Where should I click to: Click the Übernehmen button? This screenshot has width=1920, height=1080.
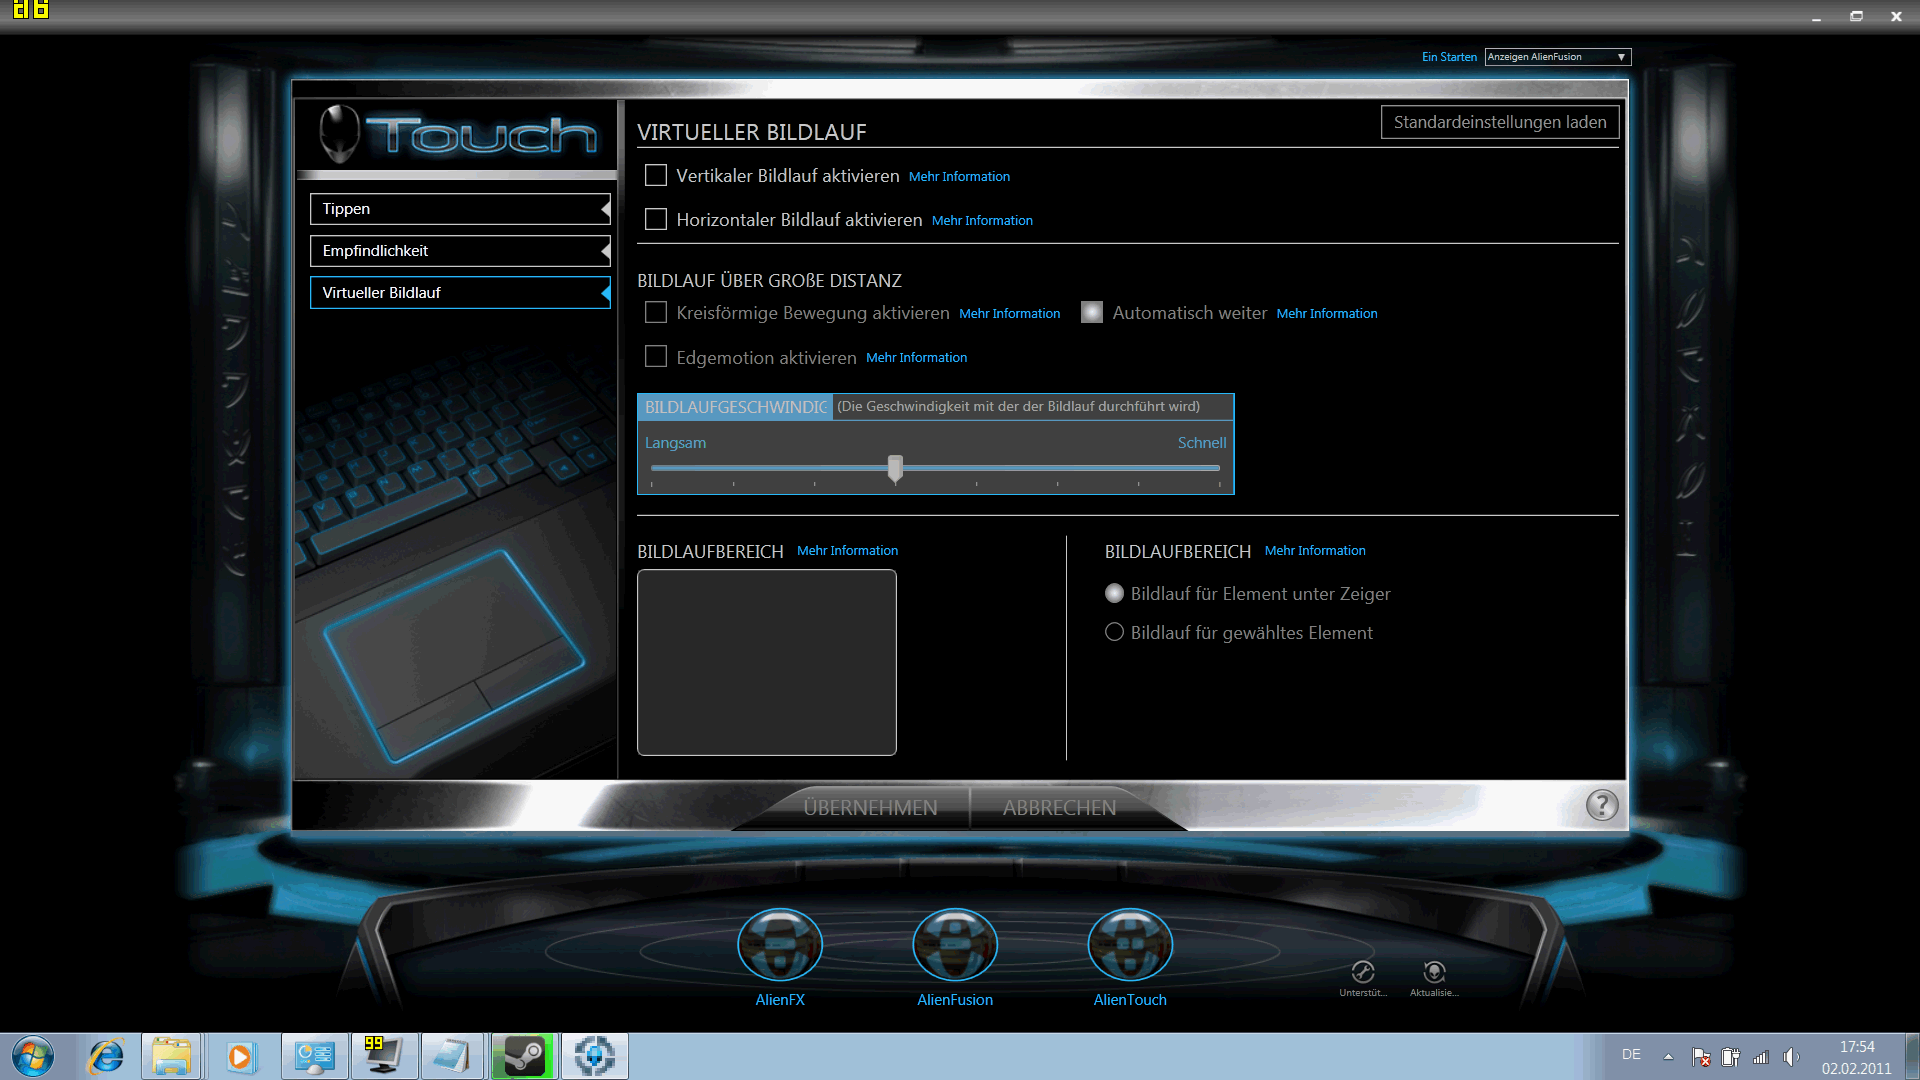870,808
